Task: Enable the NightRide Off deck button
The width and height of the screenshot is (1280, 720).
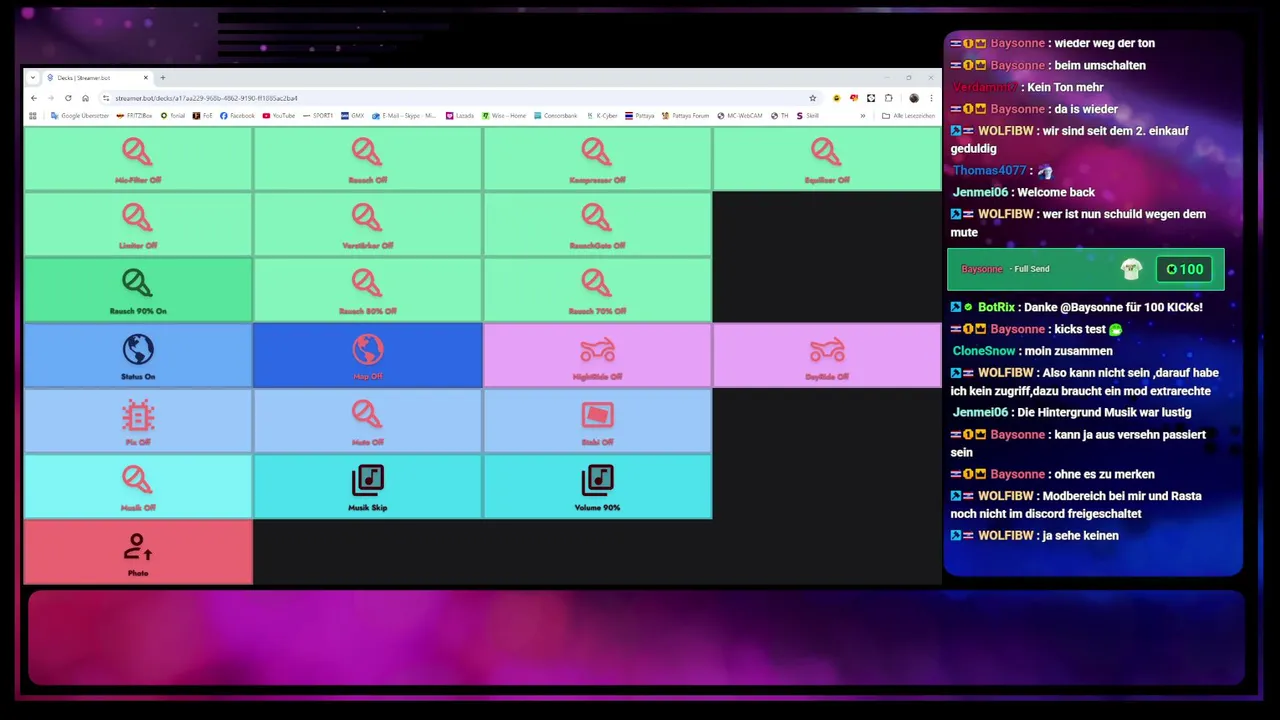Action: pyautogui.click(x=597, y=355)
